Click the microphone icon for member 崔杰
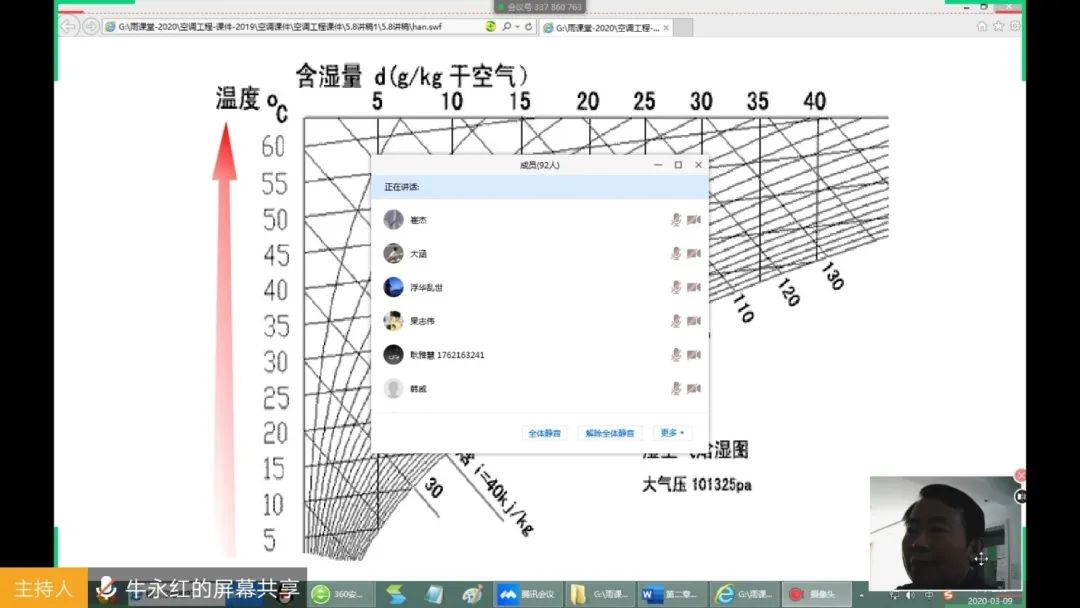Viewport: 1080px width, 608px height. (676, 220)
